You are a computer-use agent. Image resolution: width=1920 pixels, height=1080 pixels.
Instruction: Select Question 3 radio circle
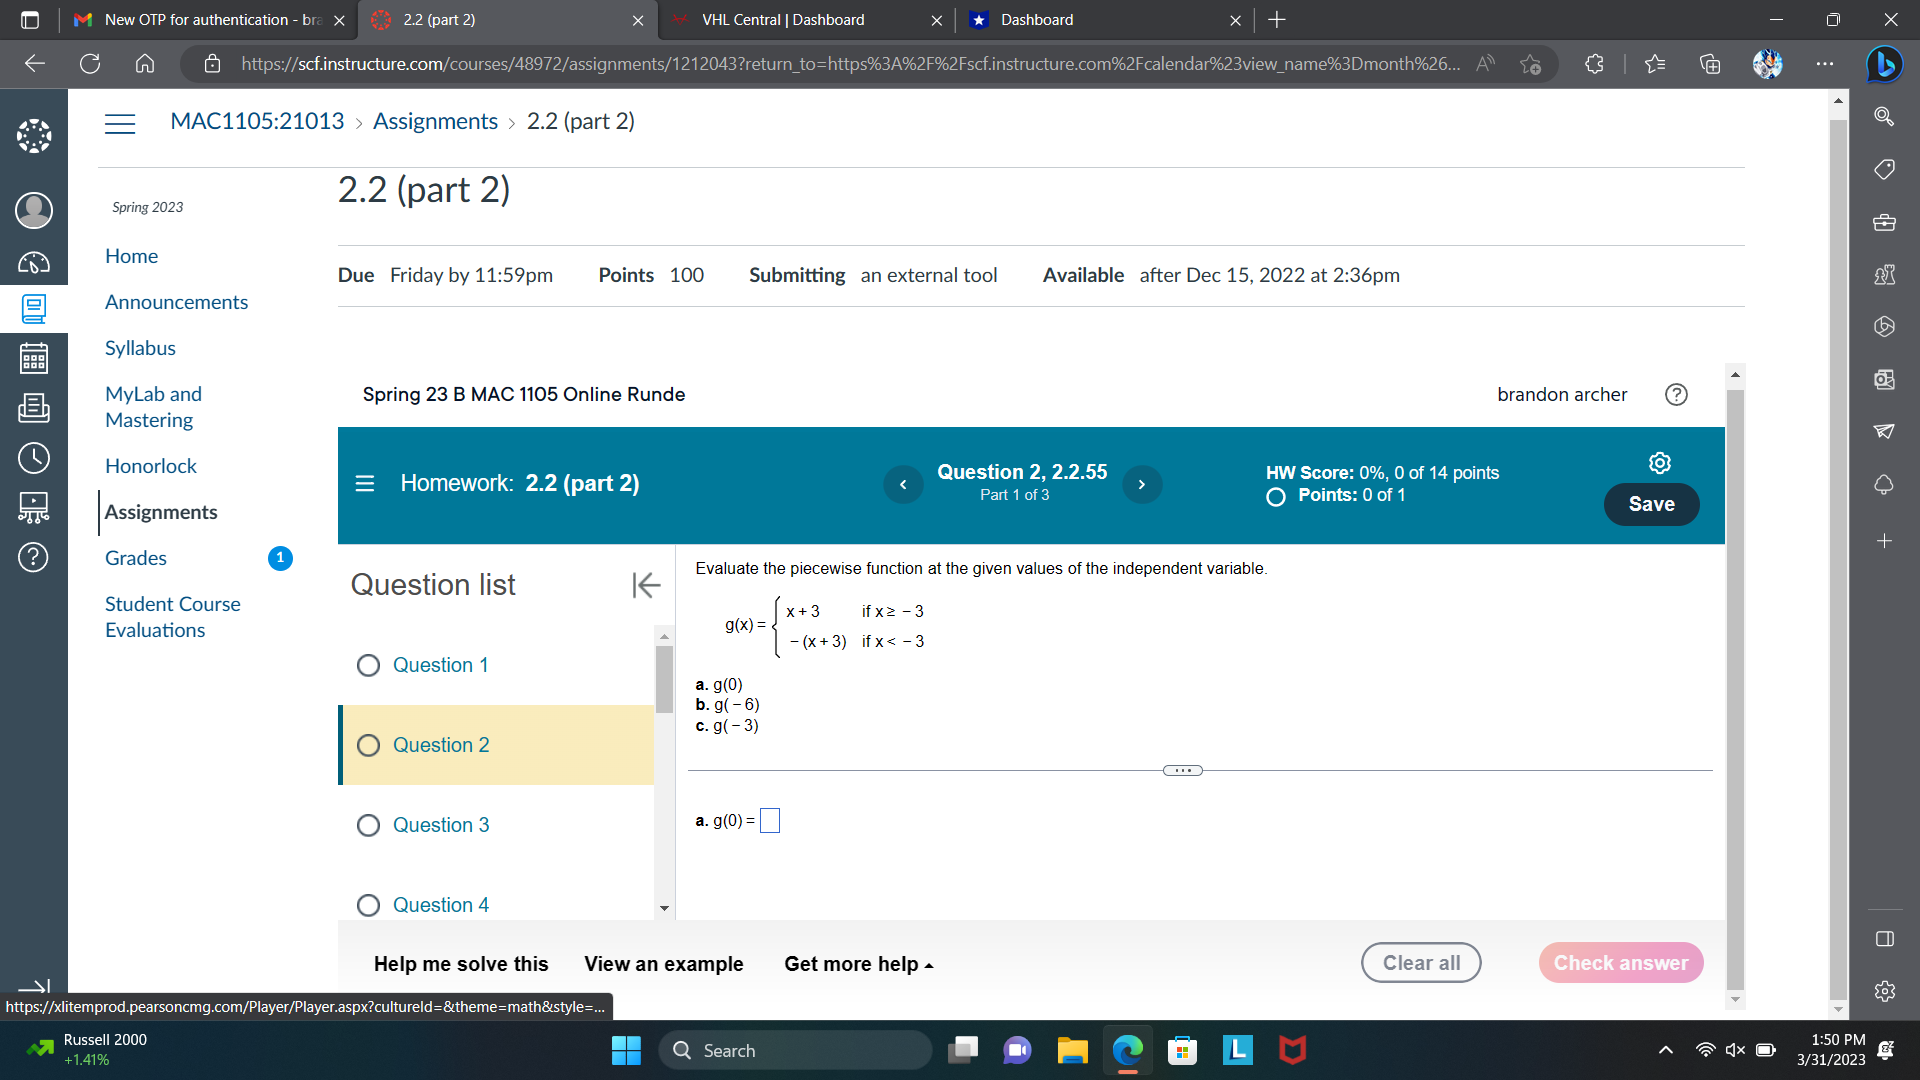click(x=368, y=826)
